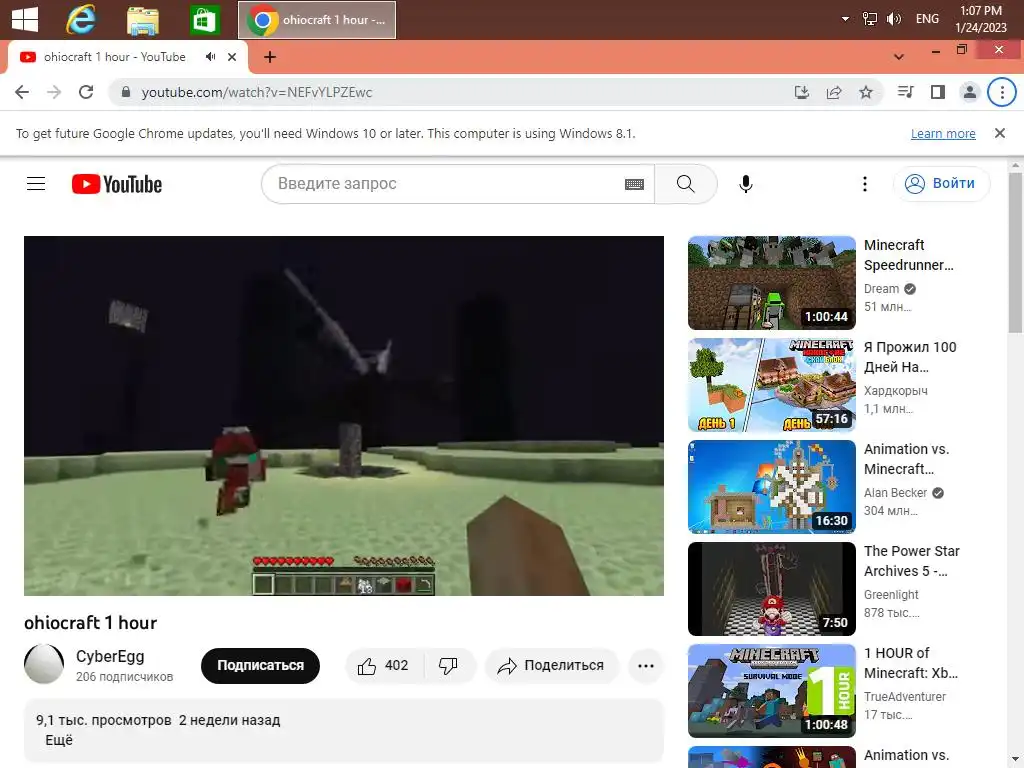
Task: Start voice search with microphone
Action: [746, 184]
